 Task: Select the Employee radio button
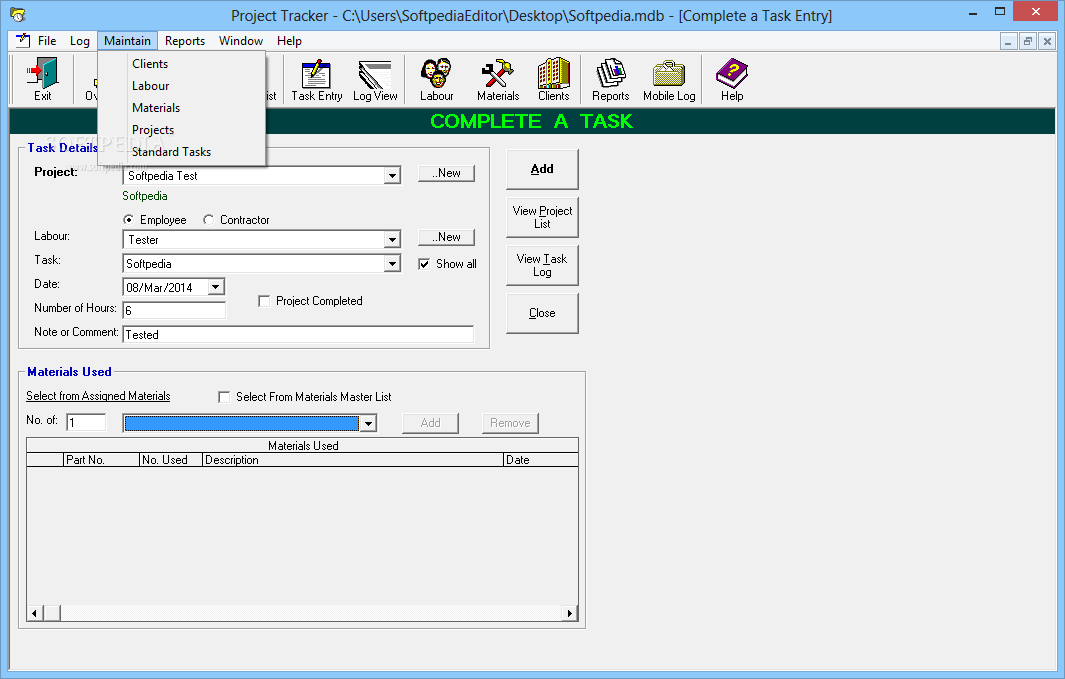coord(128,219)
